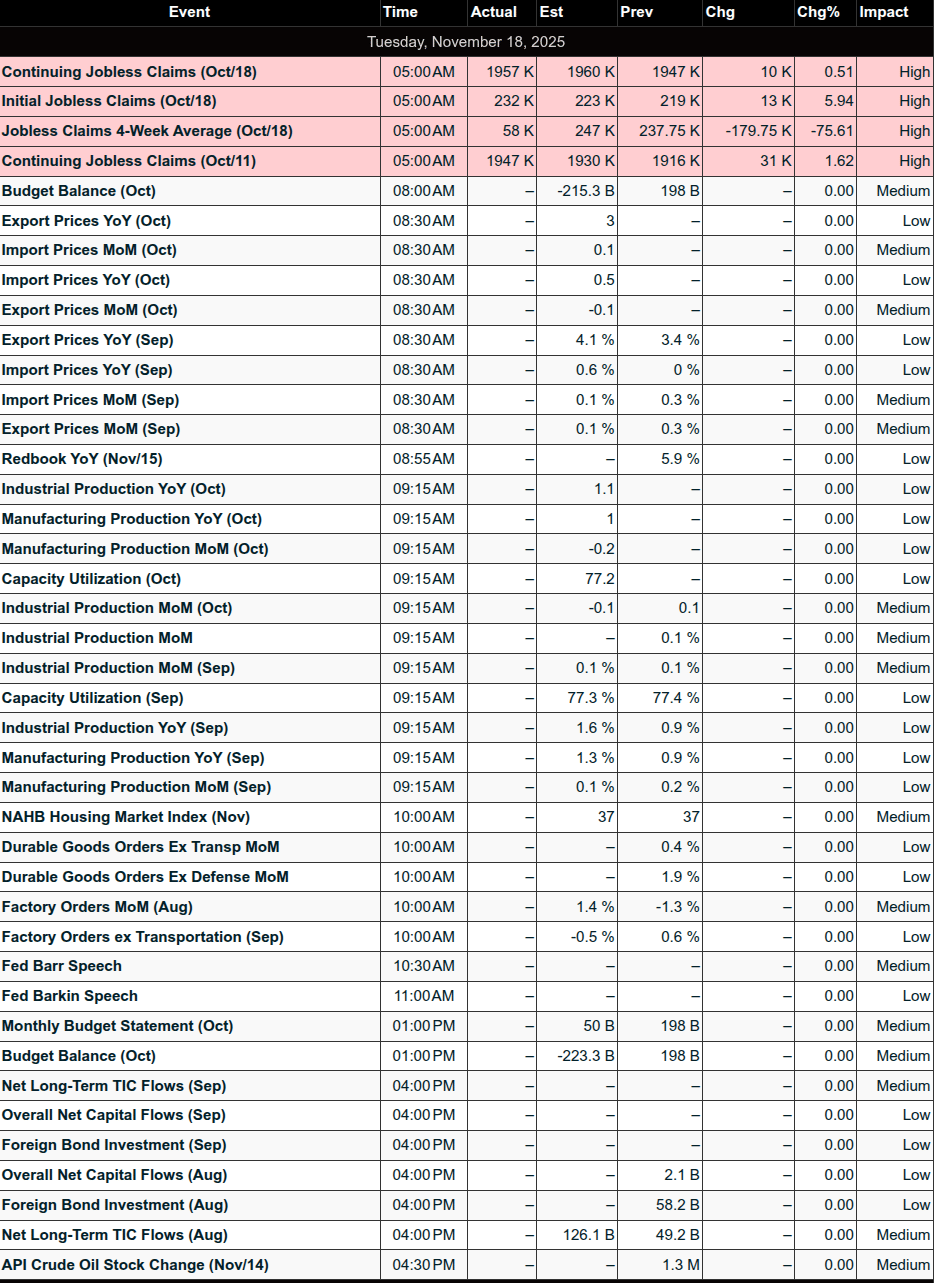938x1283 pixels.
Task: Click Capacity Utilization (Sep) event
Action: click(x=93, y=698)
